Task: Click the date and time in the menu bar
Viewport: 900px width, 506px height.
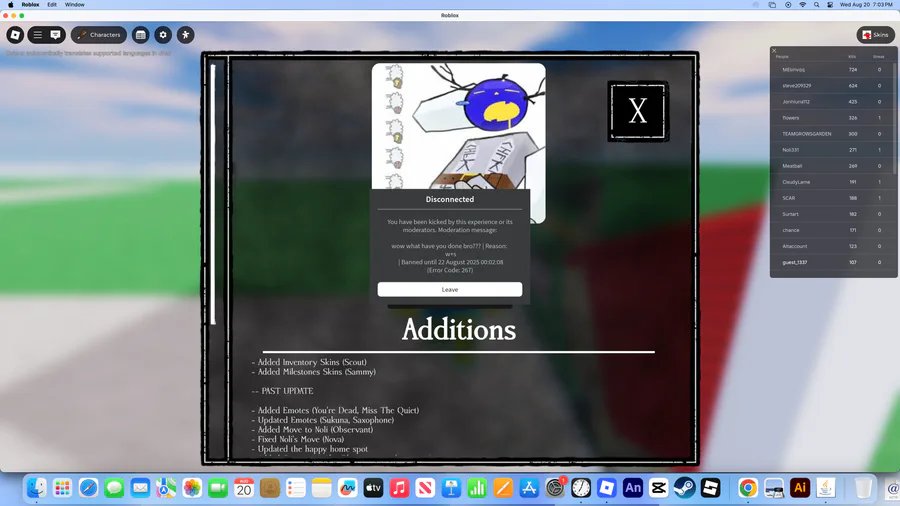Action: point(866,5)
